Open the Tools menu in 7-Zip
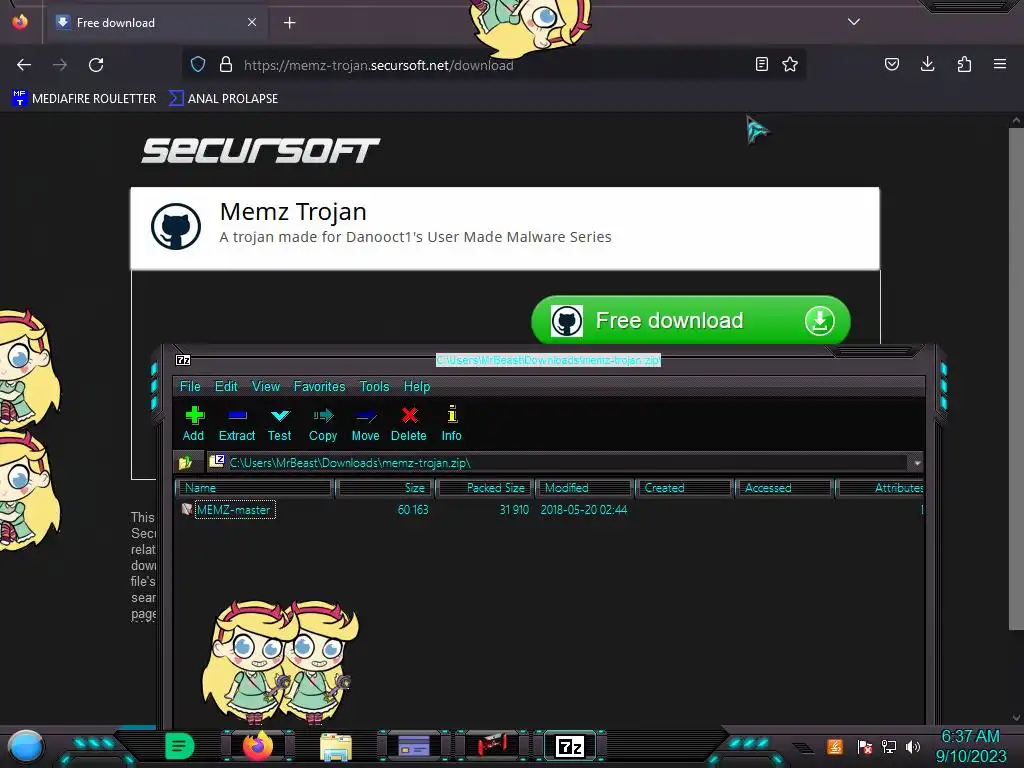The height and width of the screenshot is (768, 1024). pyautogui.click(x=374, y=387)
